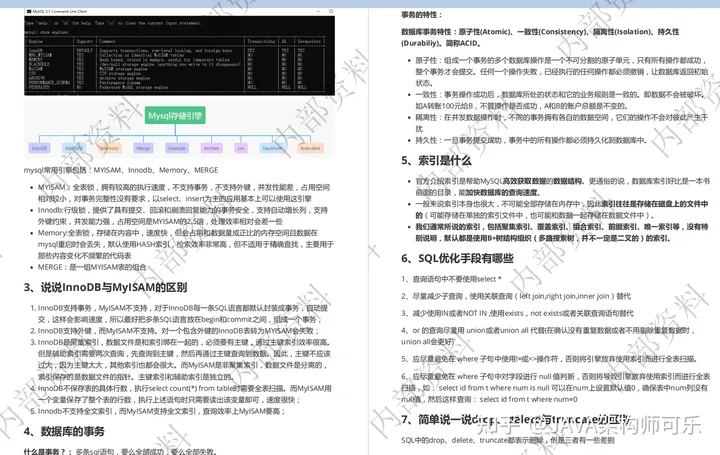Click list item 3 starting InnoDB是聚集索引

pos(184,360)
